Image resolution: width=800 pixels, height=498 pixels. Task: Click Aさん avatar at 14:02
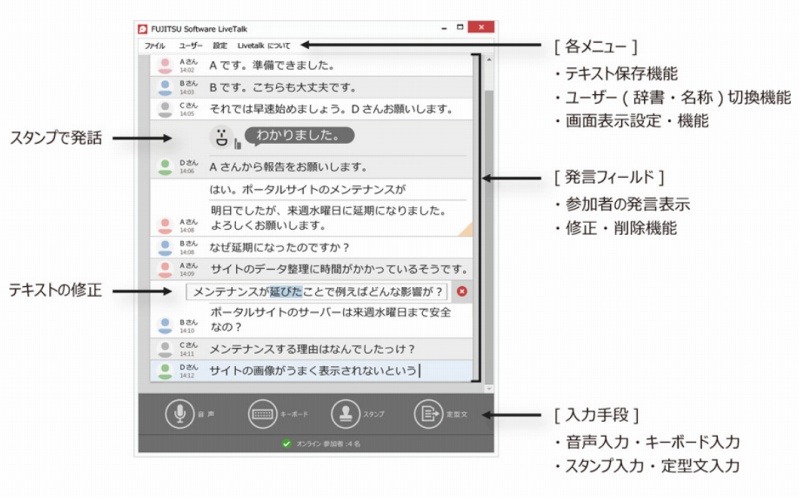coord(165,66)
